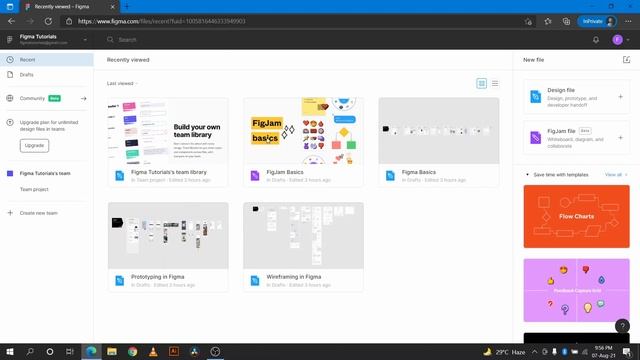The image size is (640, 360).
Task: Create a new Design file
Action: pyautogui.click(x=576, y=97)
